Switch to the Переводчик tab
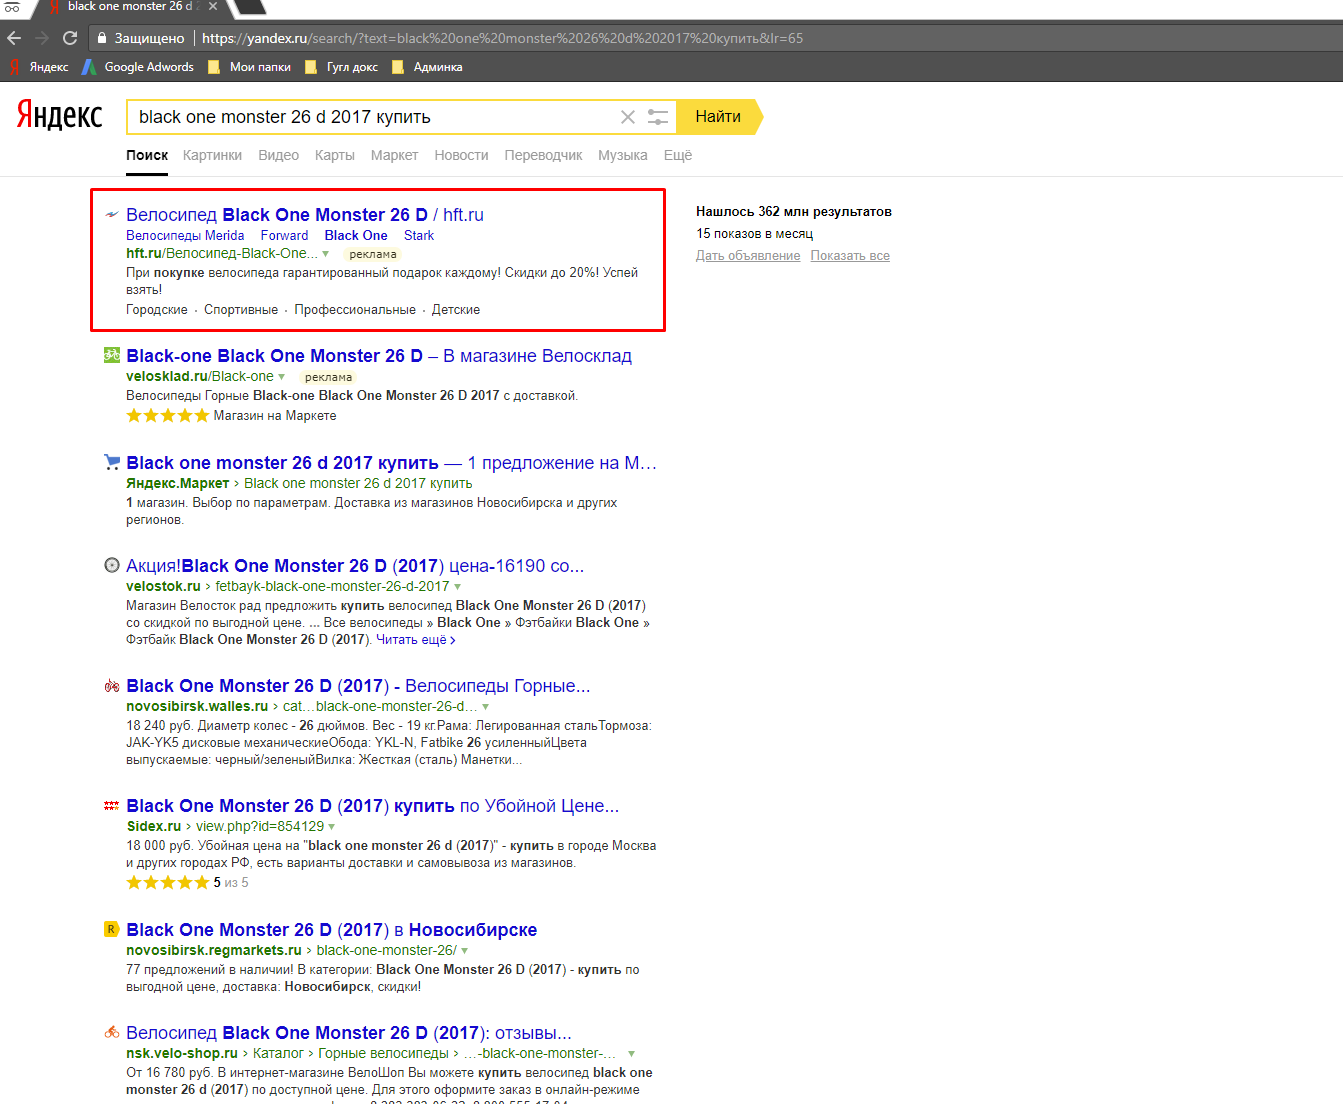 pos(543,155)
